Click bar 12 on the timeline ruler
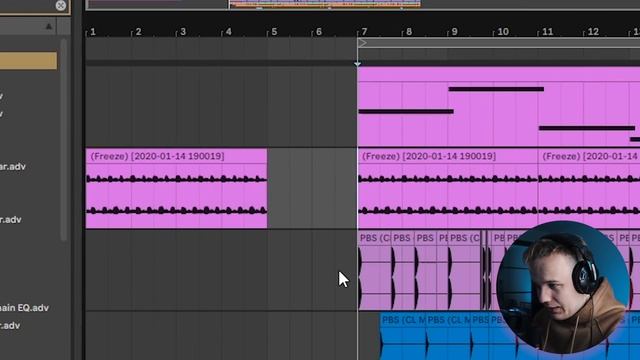This screenshot has width=640, height=360. point(593,31)
